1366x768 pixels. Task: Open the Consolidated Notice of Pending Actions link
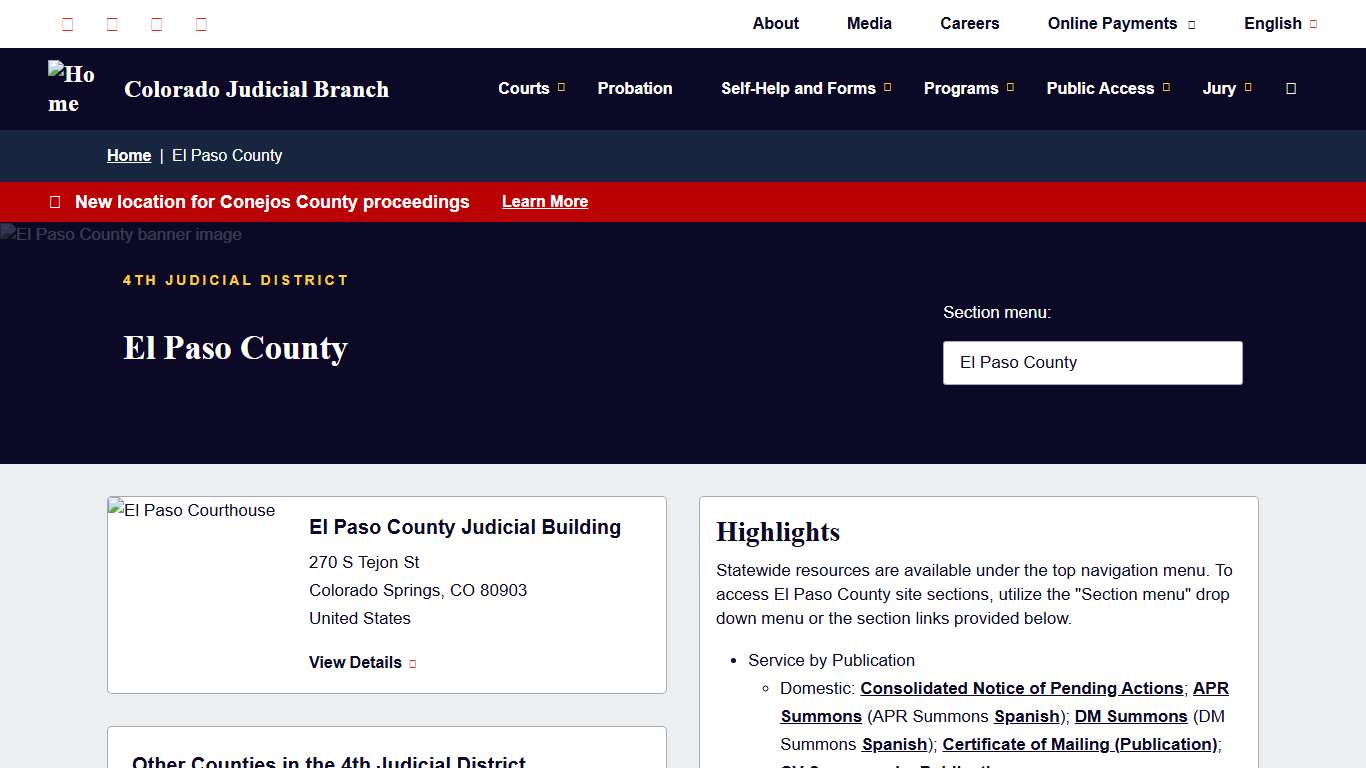[x=1022, y=688]
